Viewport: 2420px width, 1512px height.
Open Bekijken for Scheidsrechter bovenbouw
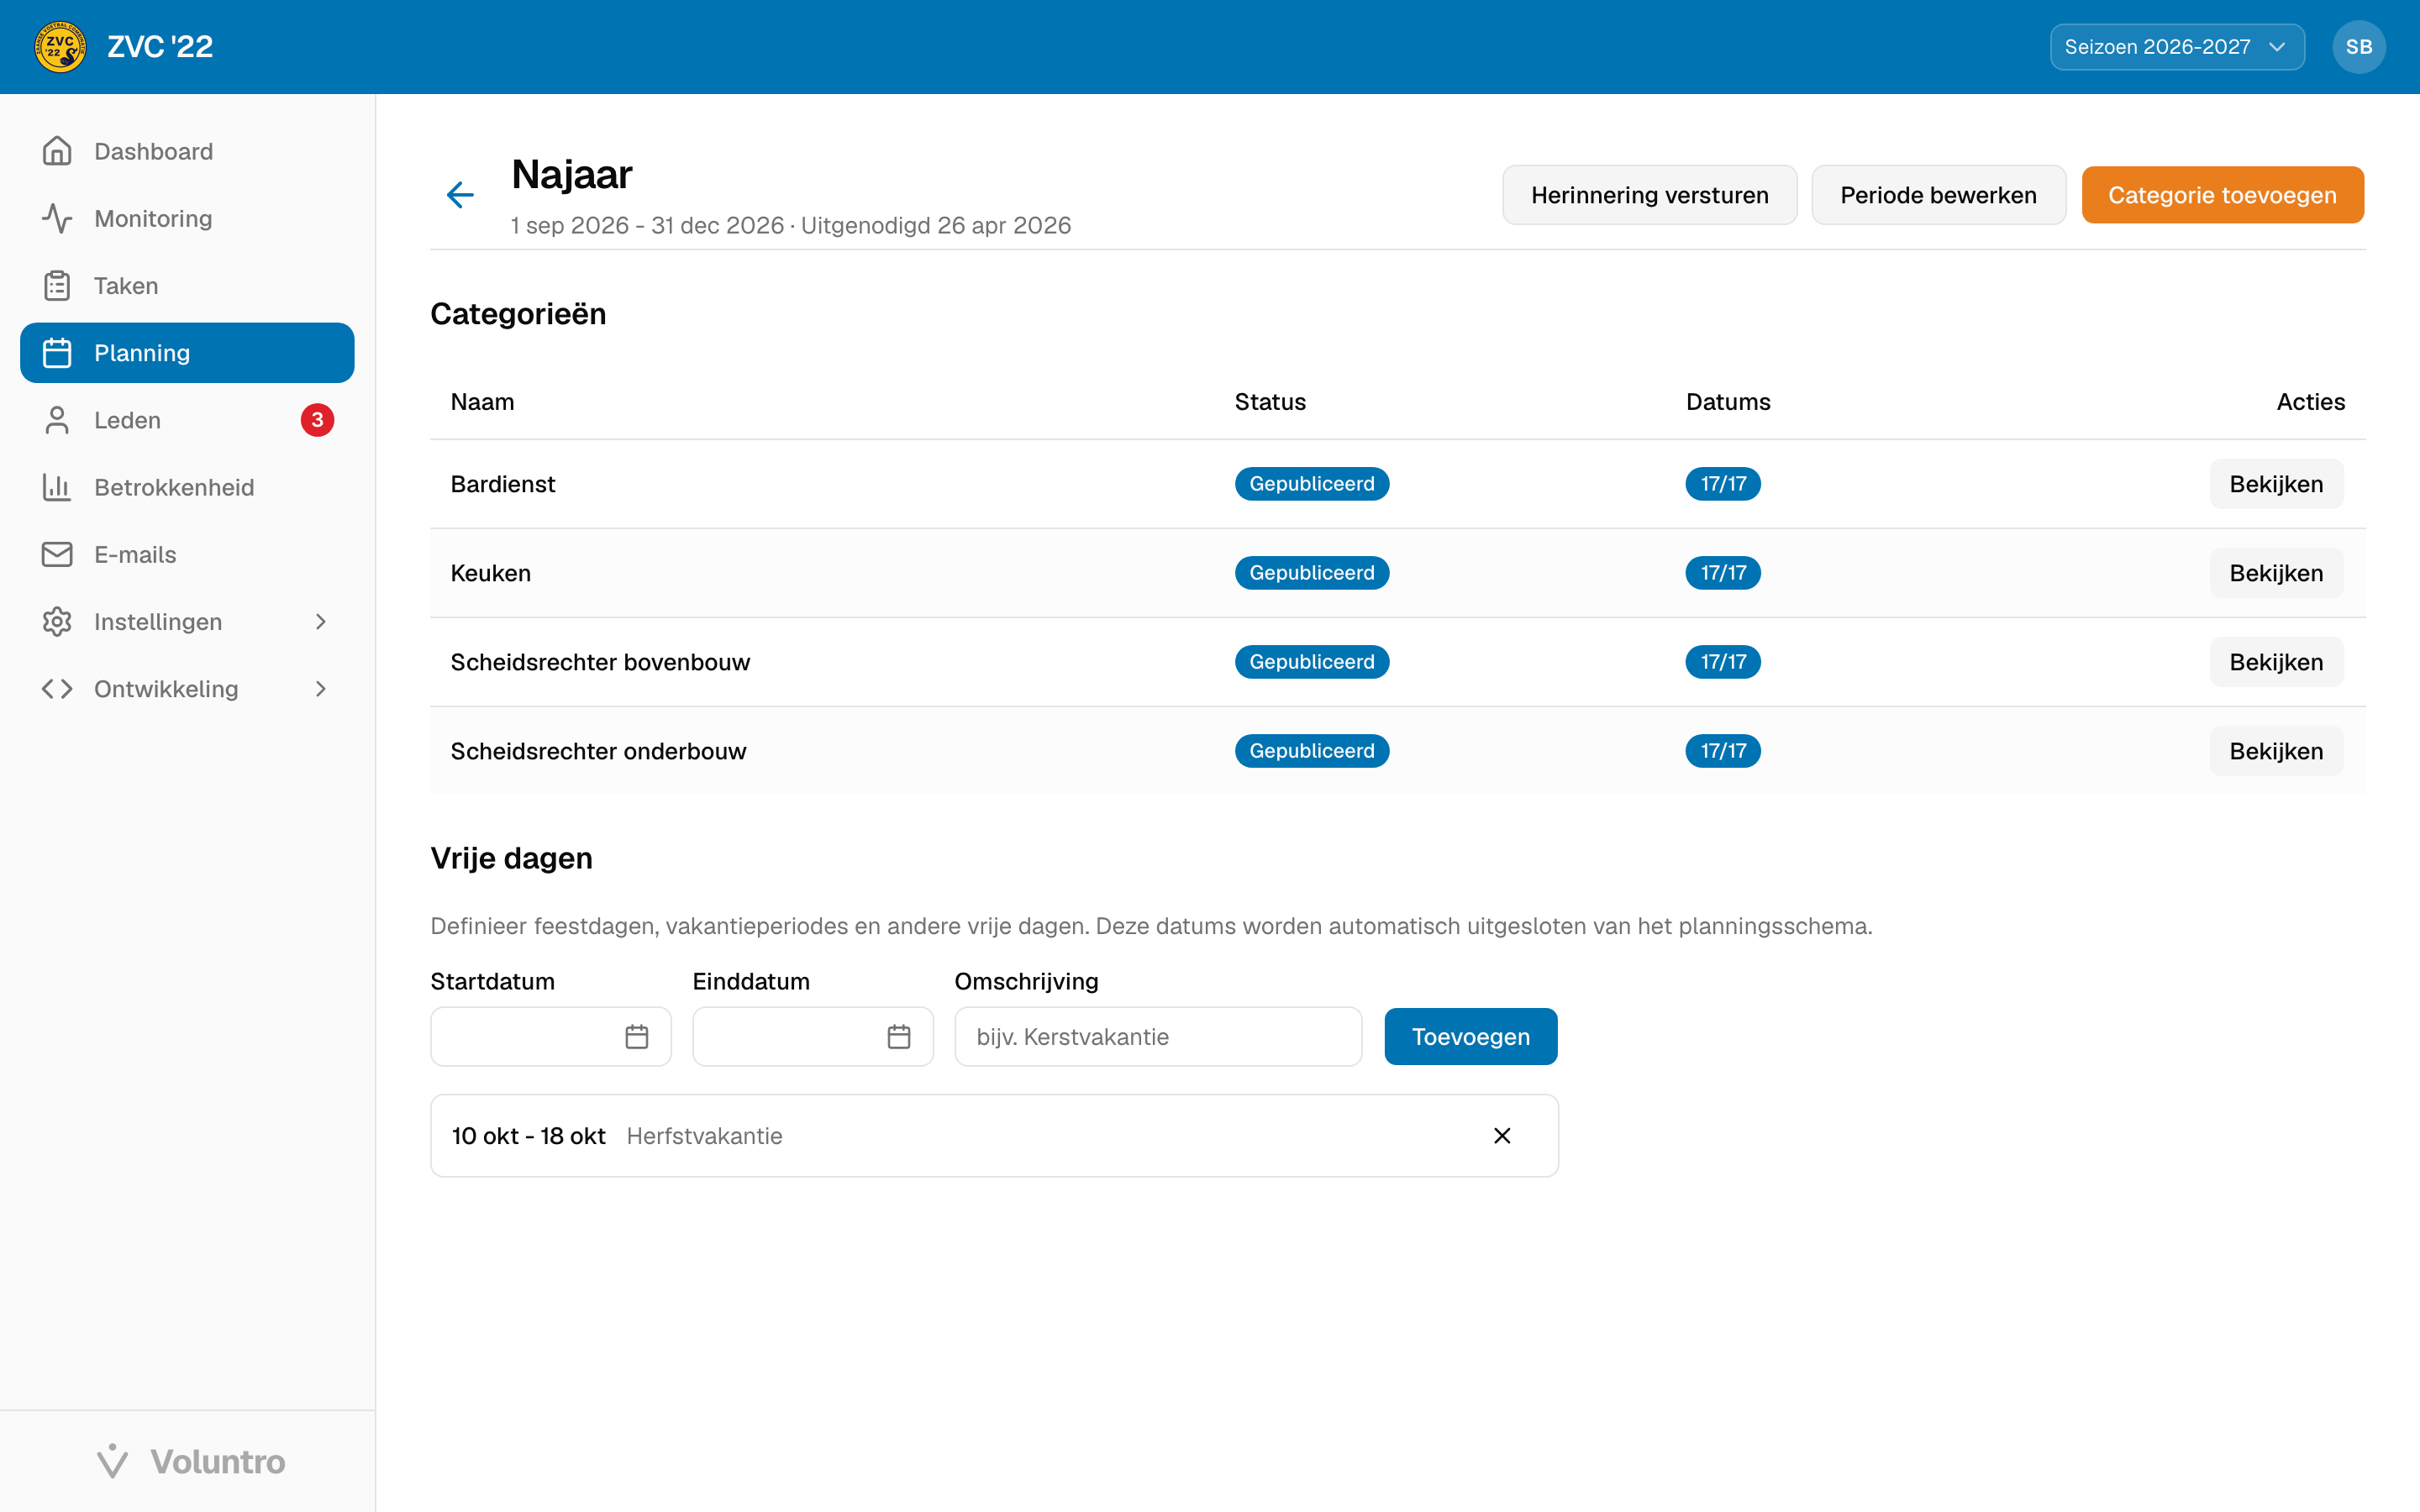(2276, 662)
